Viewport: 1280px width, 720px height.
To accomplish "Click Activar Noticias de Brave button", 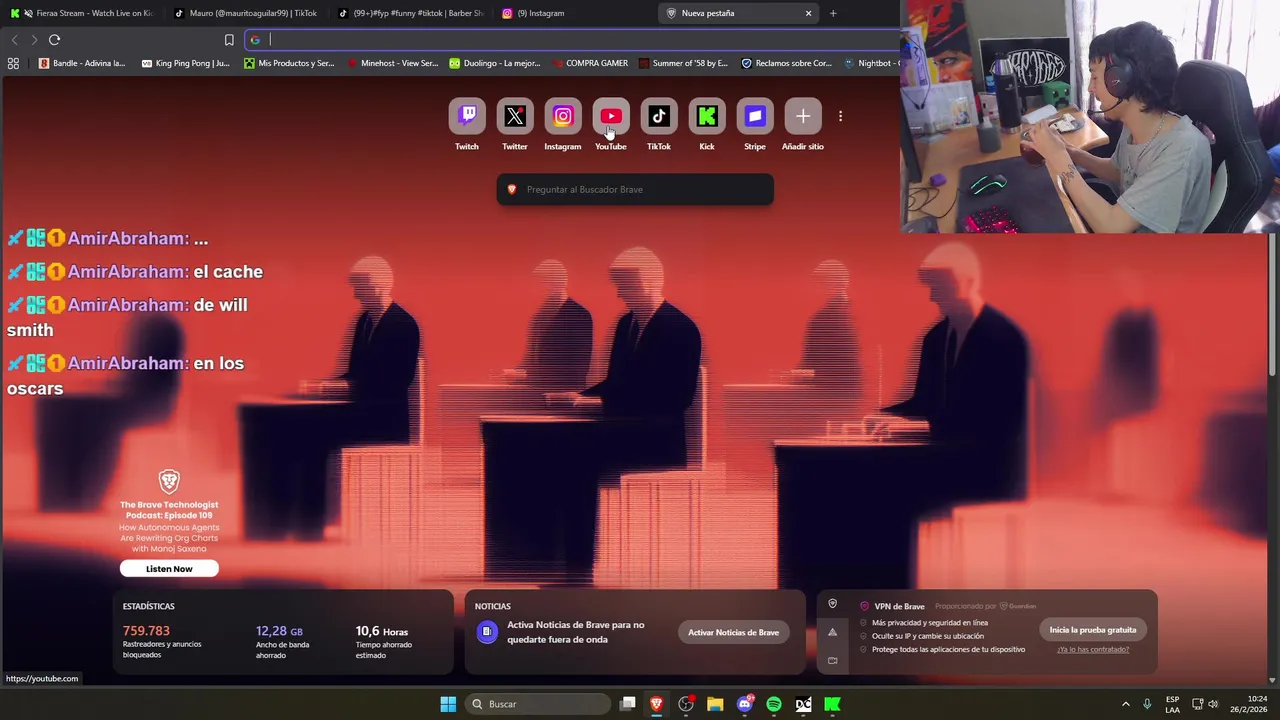I will (x=733, y=632).
